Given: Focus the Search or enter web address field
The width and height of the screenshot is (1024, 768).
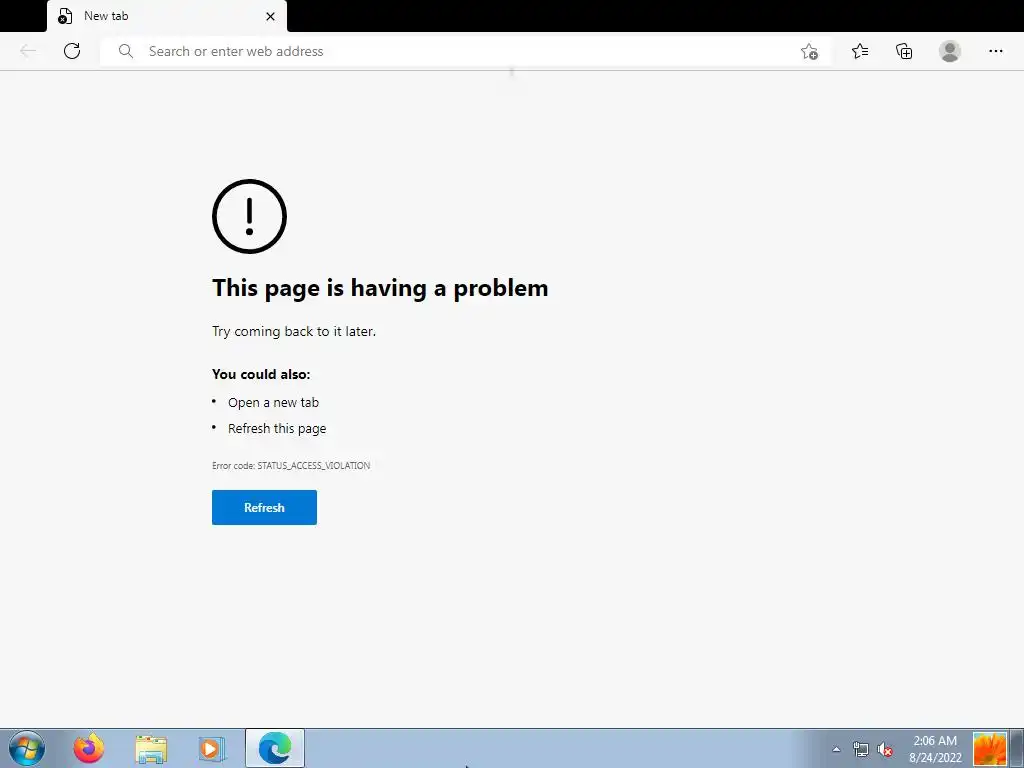Looking at the screenshot, I should (466, 51).
